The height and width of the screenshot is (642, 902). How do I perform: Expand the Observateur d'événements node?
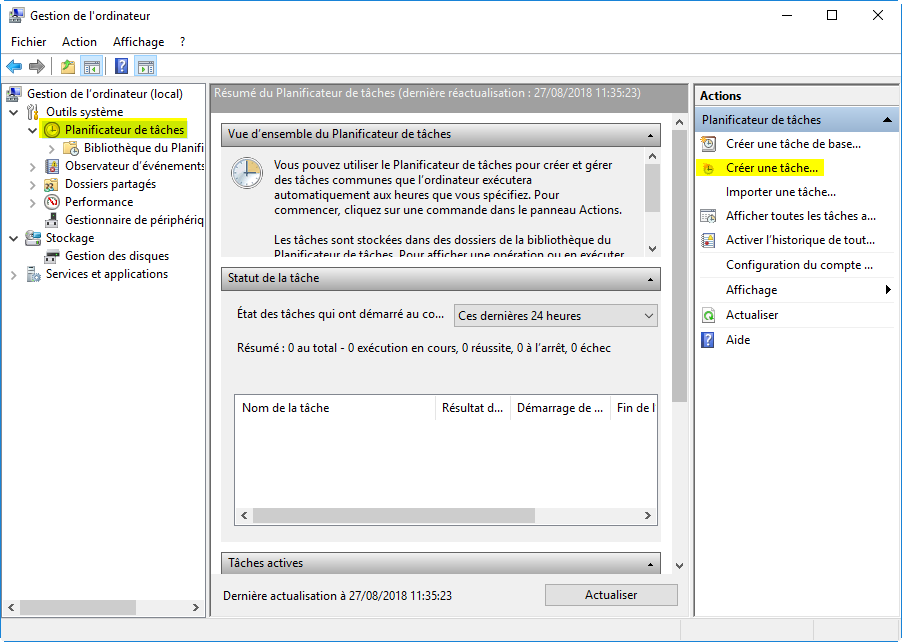(33, 167)
